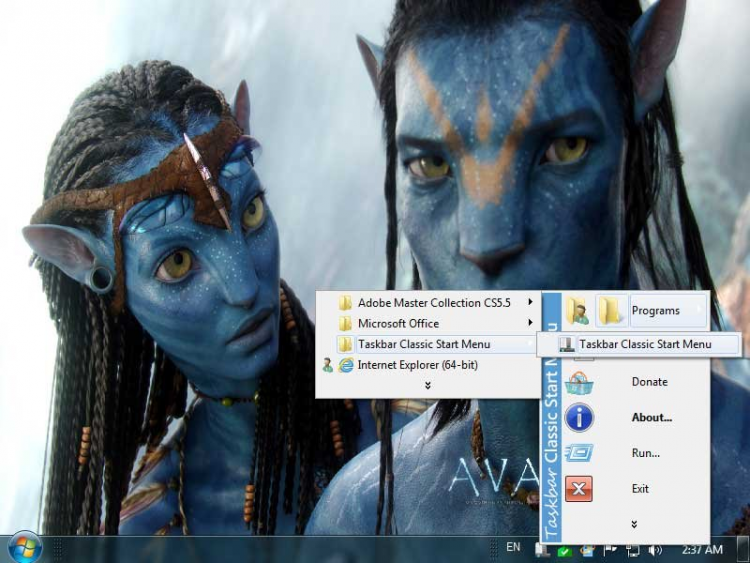750x563 pixels.
Task: Click the Show Desktop button at the taskbar end
Action: pos(743,549)
